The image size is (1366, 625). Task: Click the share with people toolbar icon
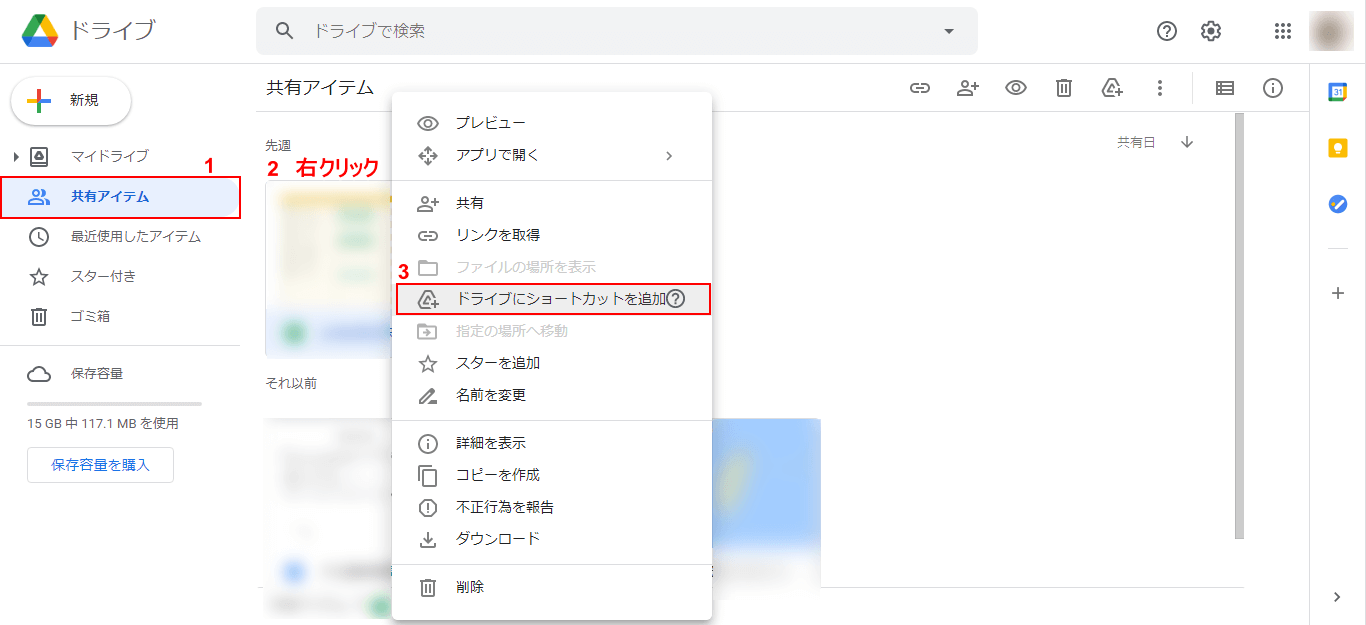(x=967, y=88)
